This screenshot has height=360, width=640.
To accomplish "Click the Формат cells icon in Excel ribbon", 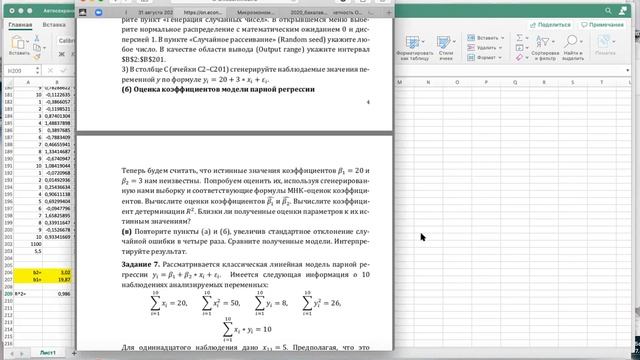I will [x=471, y=58].
